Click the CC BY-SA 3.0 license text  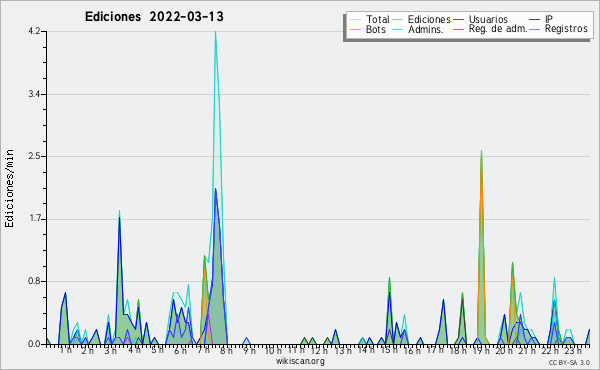point(569,363)
